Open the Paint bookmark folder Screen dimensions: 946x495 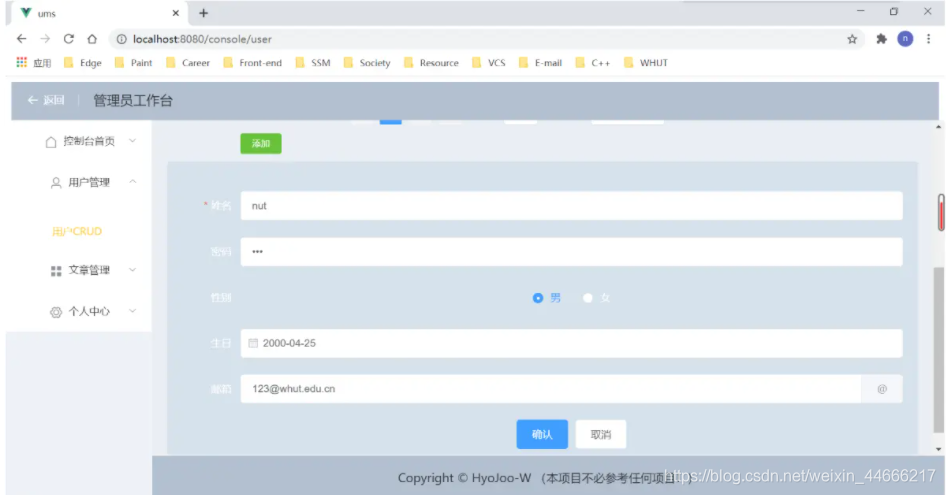(x=133, y=62)
